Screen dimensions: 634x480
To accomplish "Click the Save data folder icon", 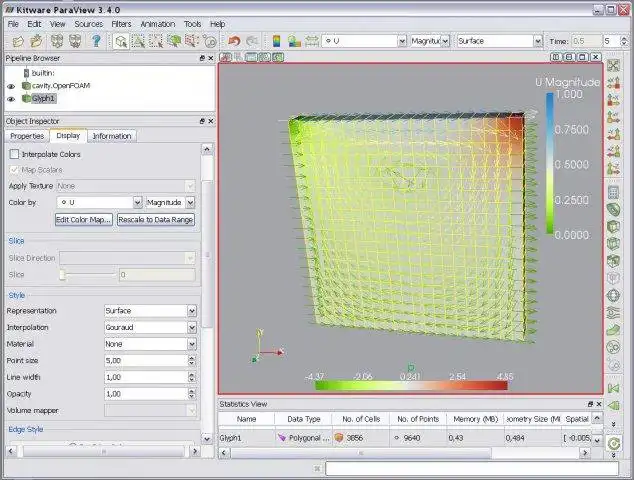I will click(36, 41).
